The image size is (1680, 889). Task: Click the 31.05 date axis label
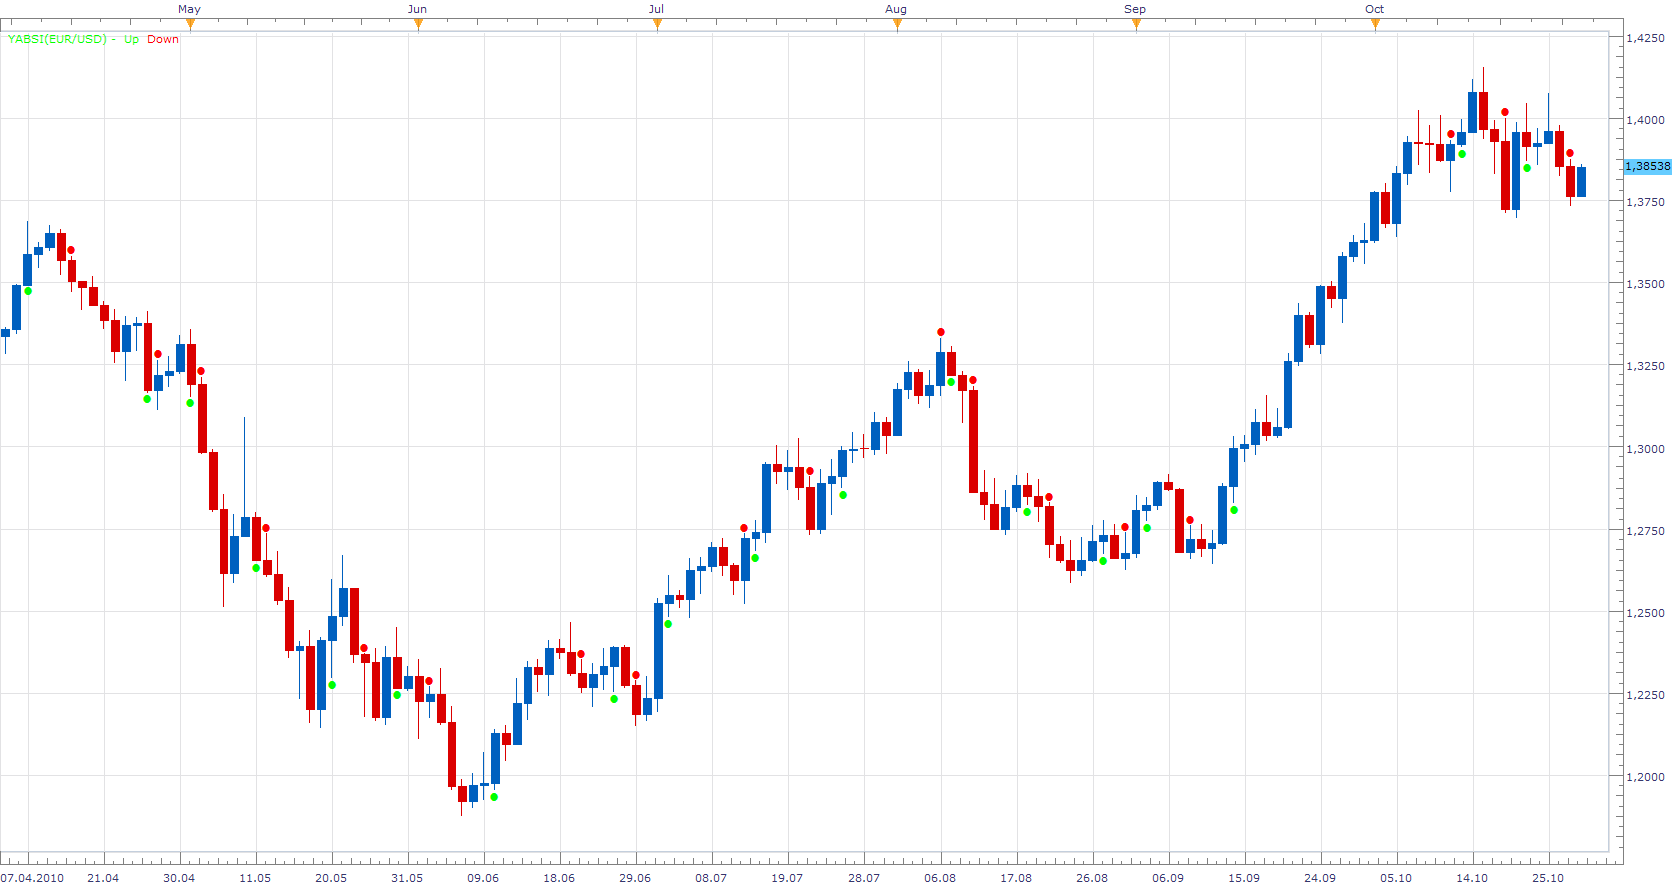407,878
